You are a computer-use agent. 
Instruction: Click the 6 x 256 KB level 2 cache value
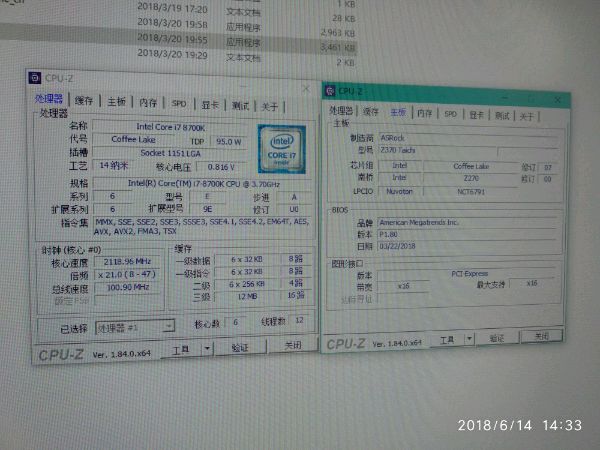[247, 284]
